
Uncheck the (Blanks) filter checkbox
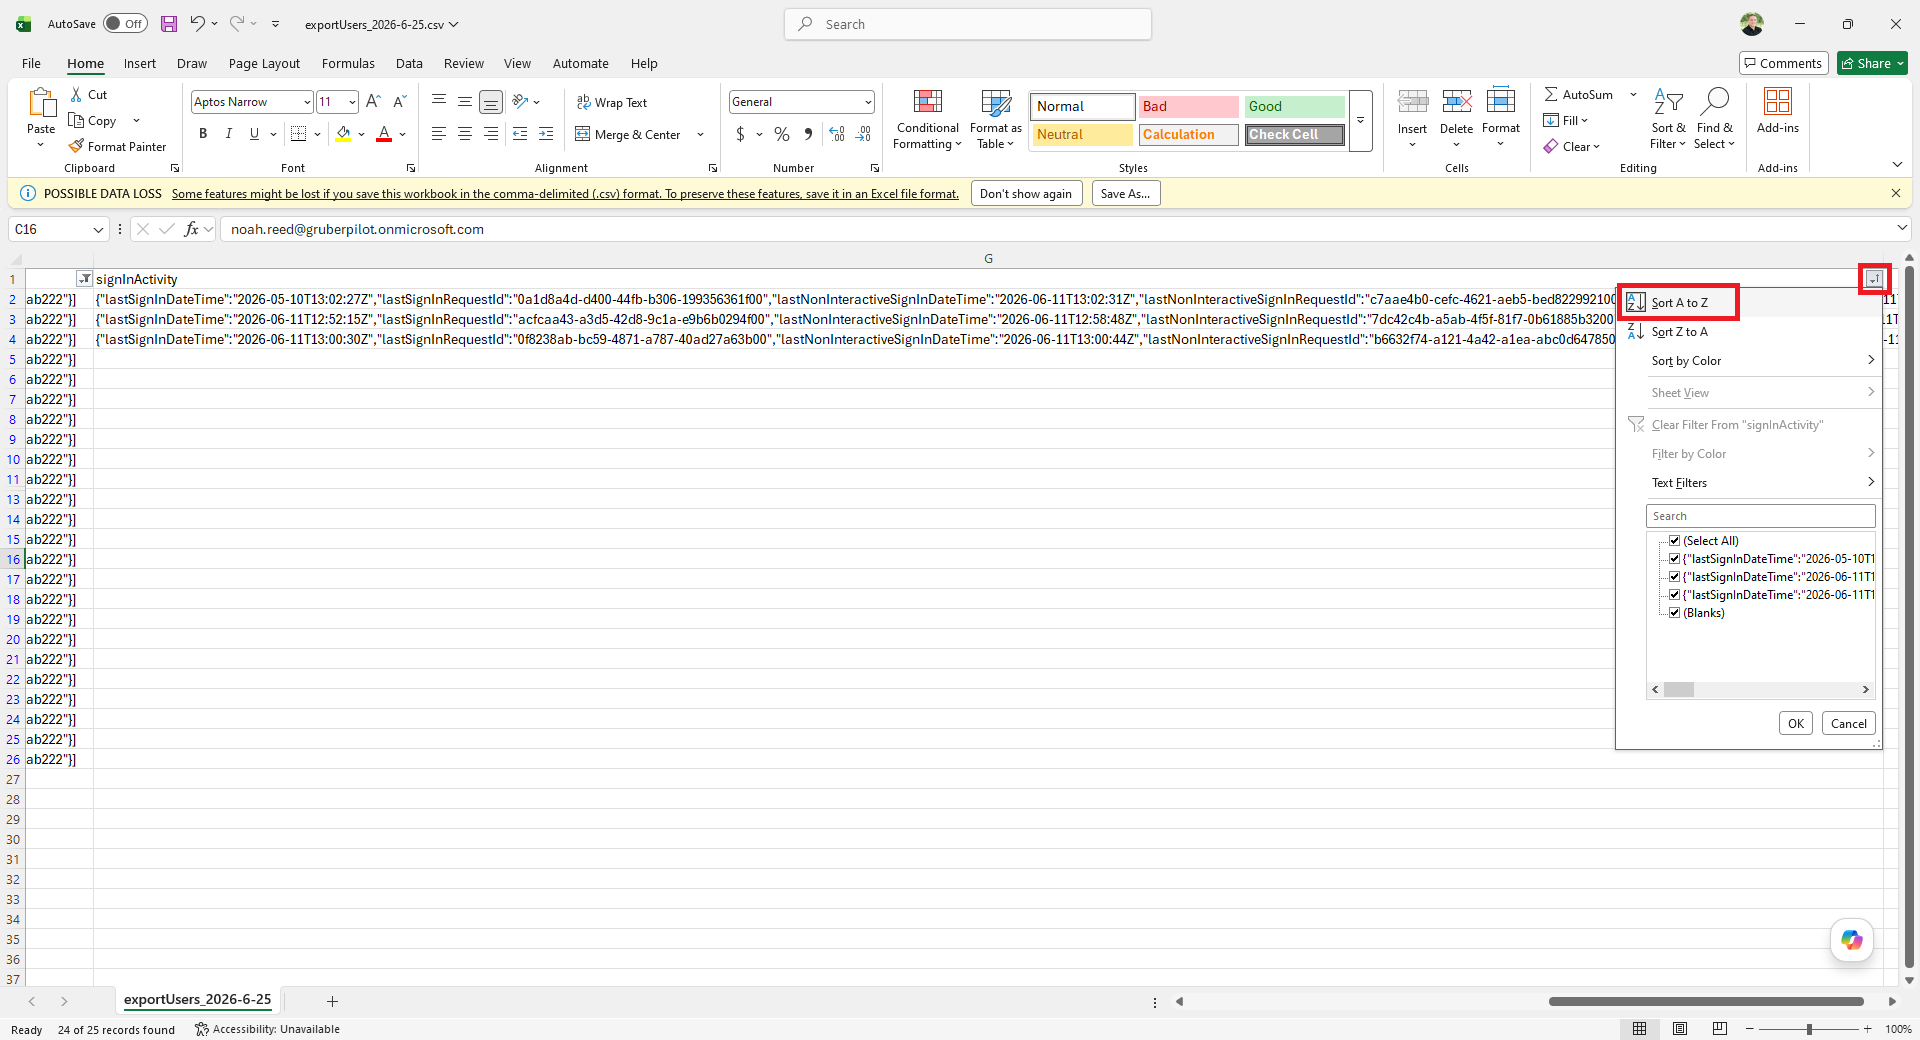(1675, 613)
